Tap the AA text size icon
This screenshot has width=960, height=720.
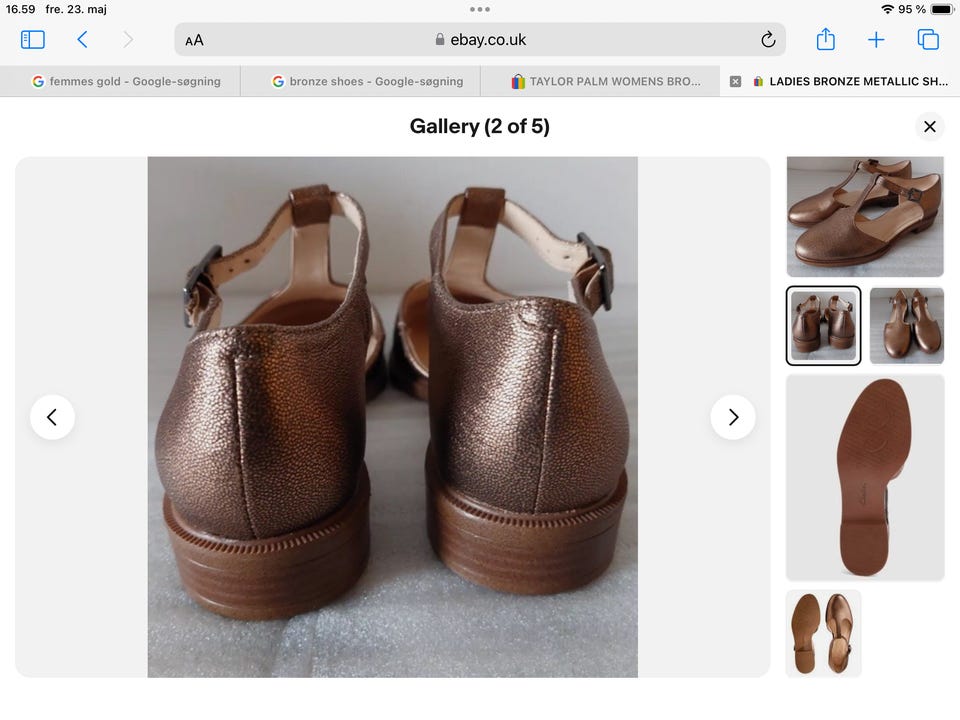(193, 39)
